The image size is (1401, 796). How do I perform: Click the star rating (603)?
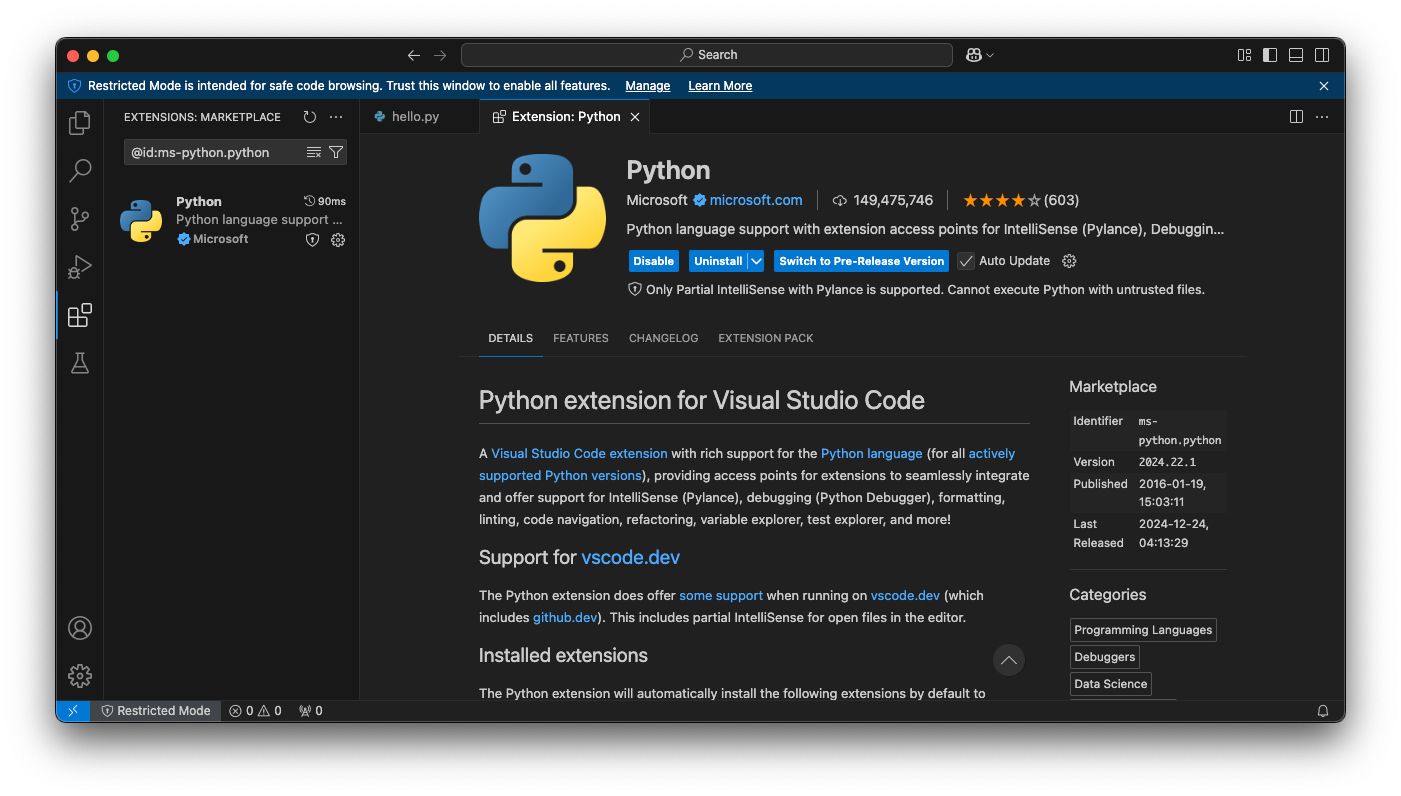[1021, 200]
